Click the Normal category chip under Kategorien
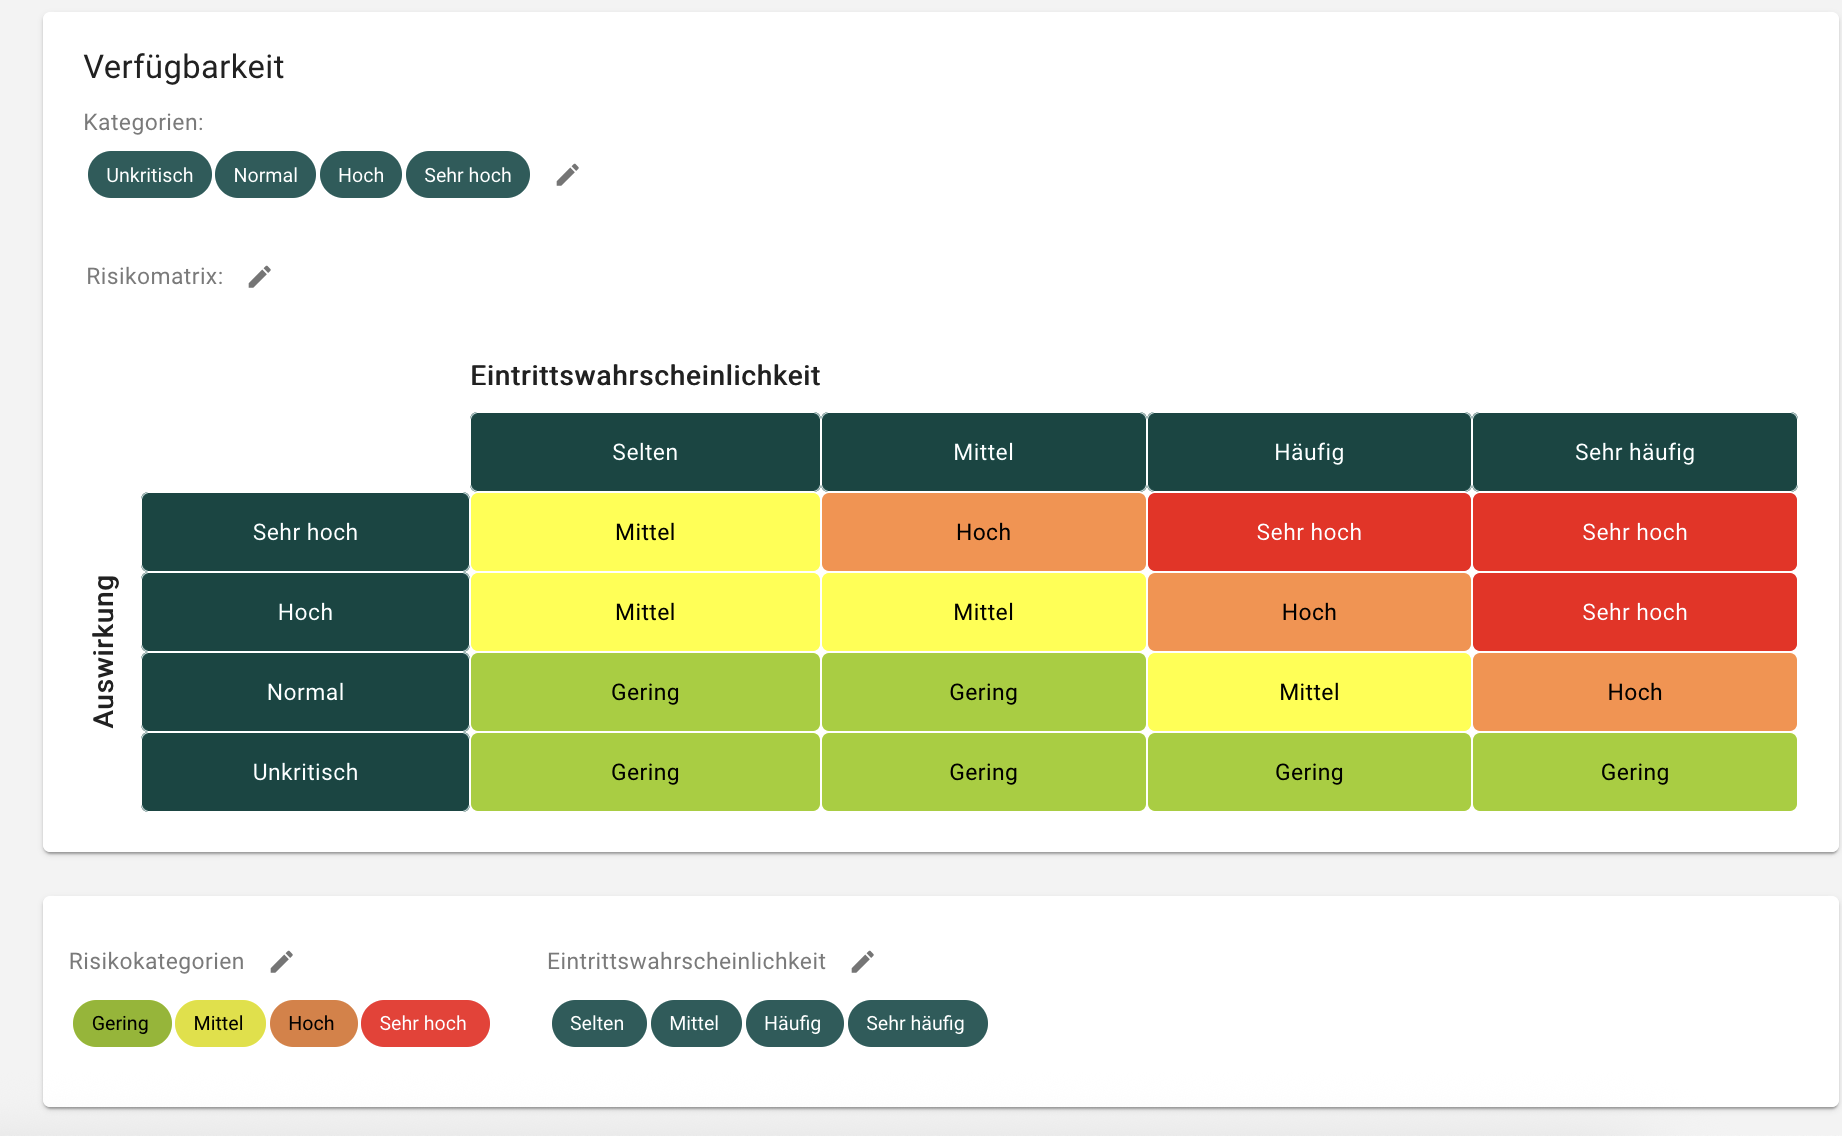 pos(265,175)
